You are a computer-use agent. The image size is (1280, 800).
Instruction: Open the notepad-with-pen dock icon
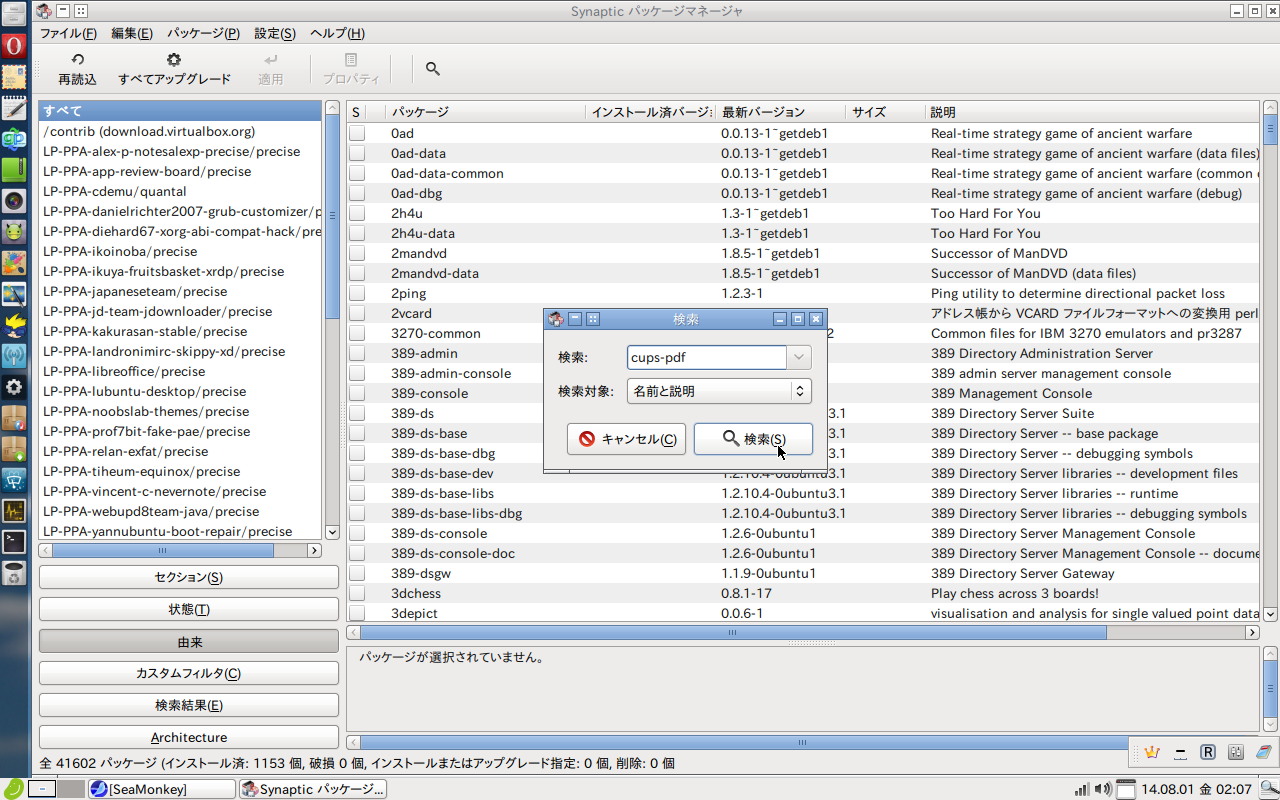coord(13,108)
